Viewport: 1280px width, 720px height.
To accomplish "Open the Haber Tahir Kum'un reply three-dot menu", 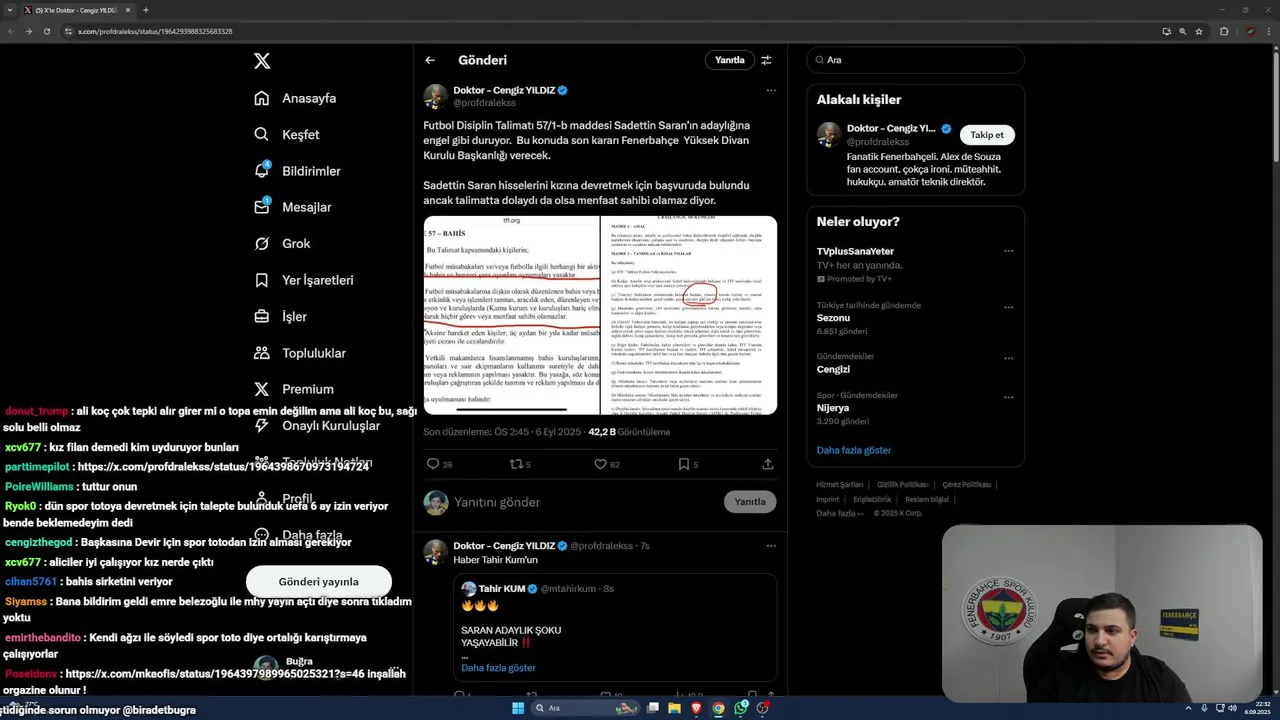I will [x=771, y=546].
